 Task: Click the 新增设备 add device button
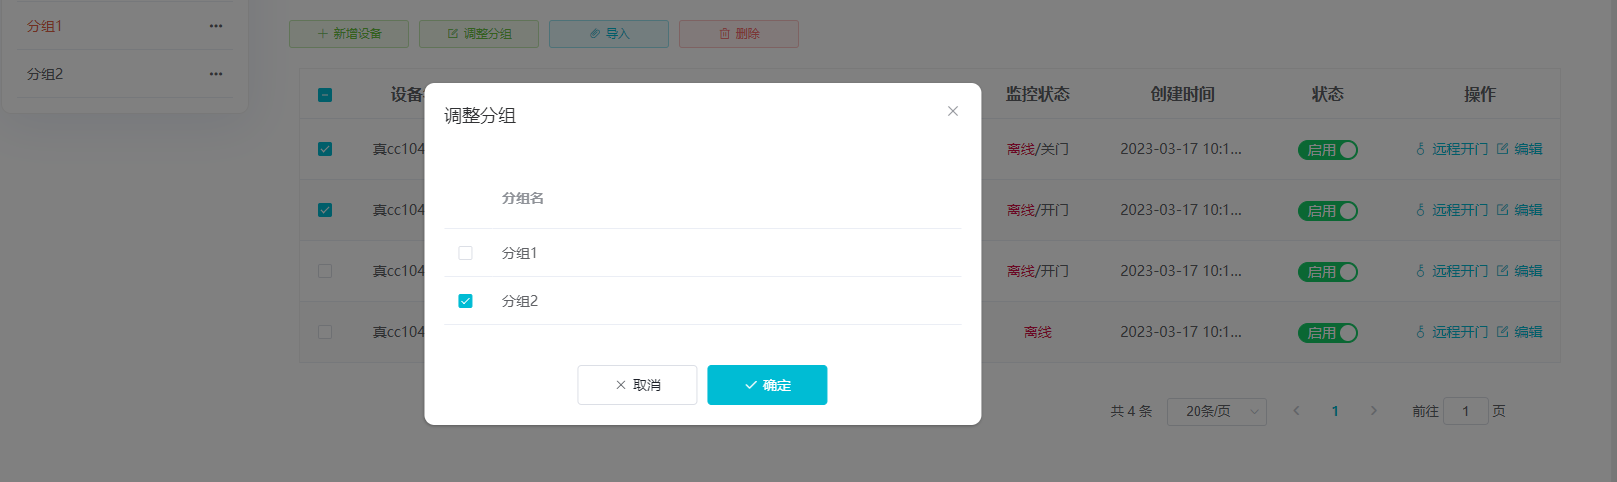349,34
